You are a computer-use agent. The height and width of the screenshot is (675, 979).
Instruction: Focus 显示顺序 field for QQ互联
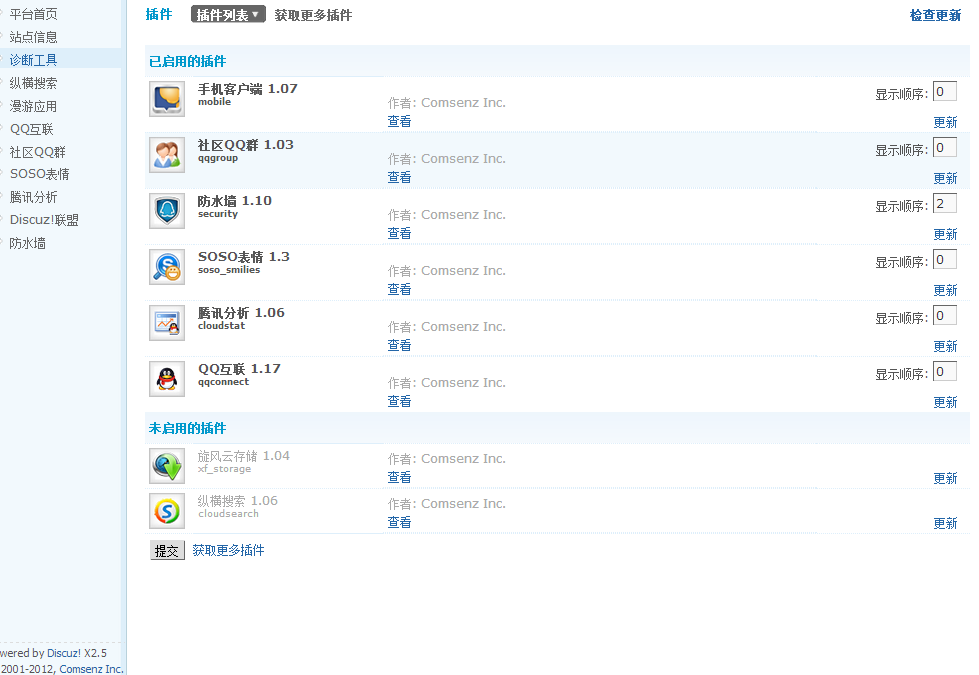[x=945, y=372]
